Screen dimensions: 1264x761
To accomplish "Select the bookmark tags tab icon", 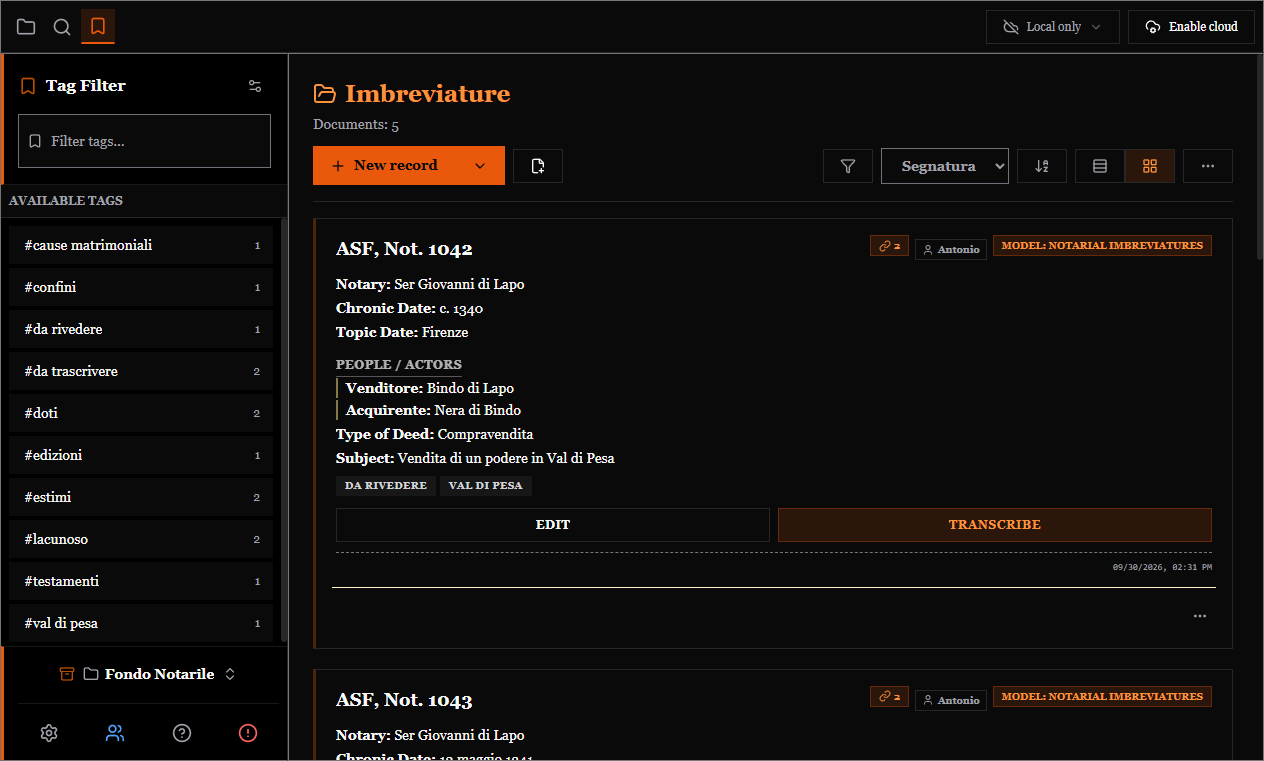I will [98, 27].
